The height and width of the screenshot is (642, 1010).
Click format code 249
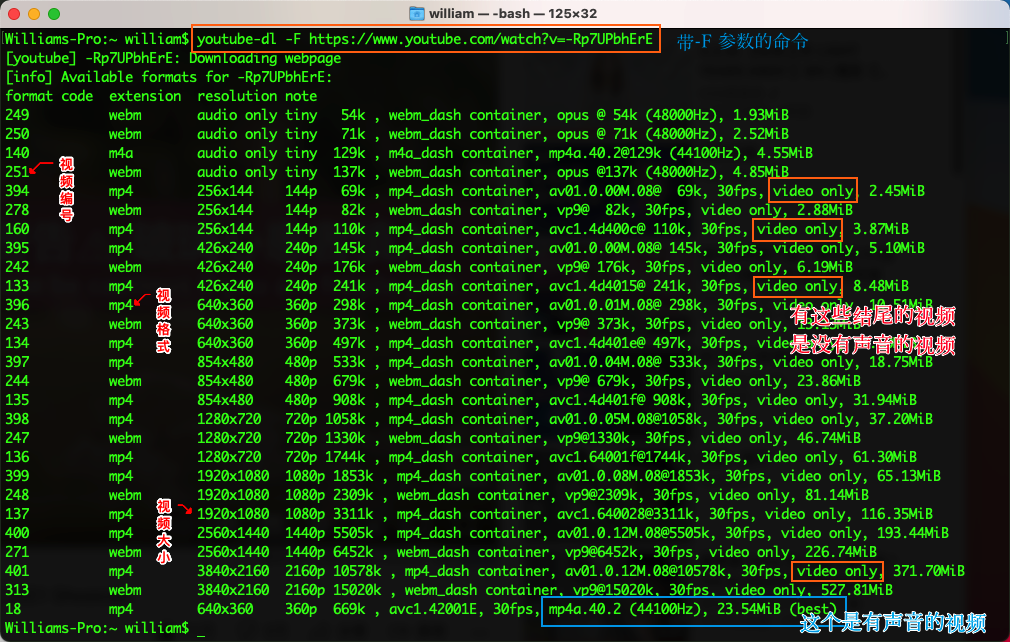coord(17,115)
